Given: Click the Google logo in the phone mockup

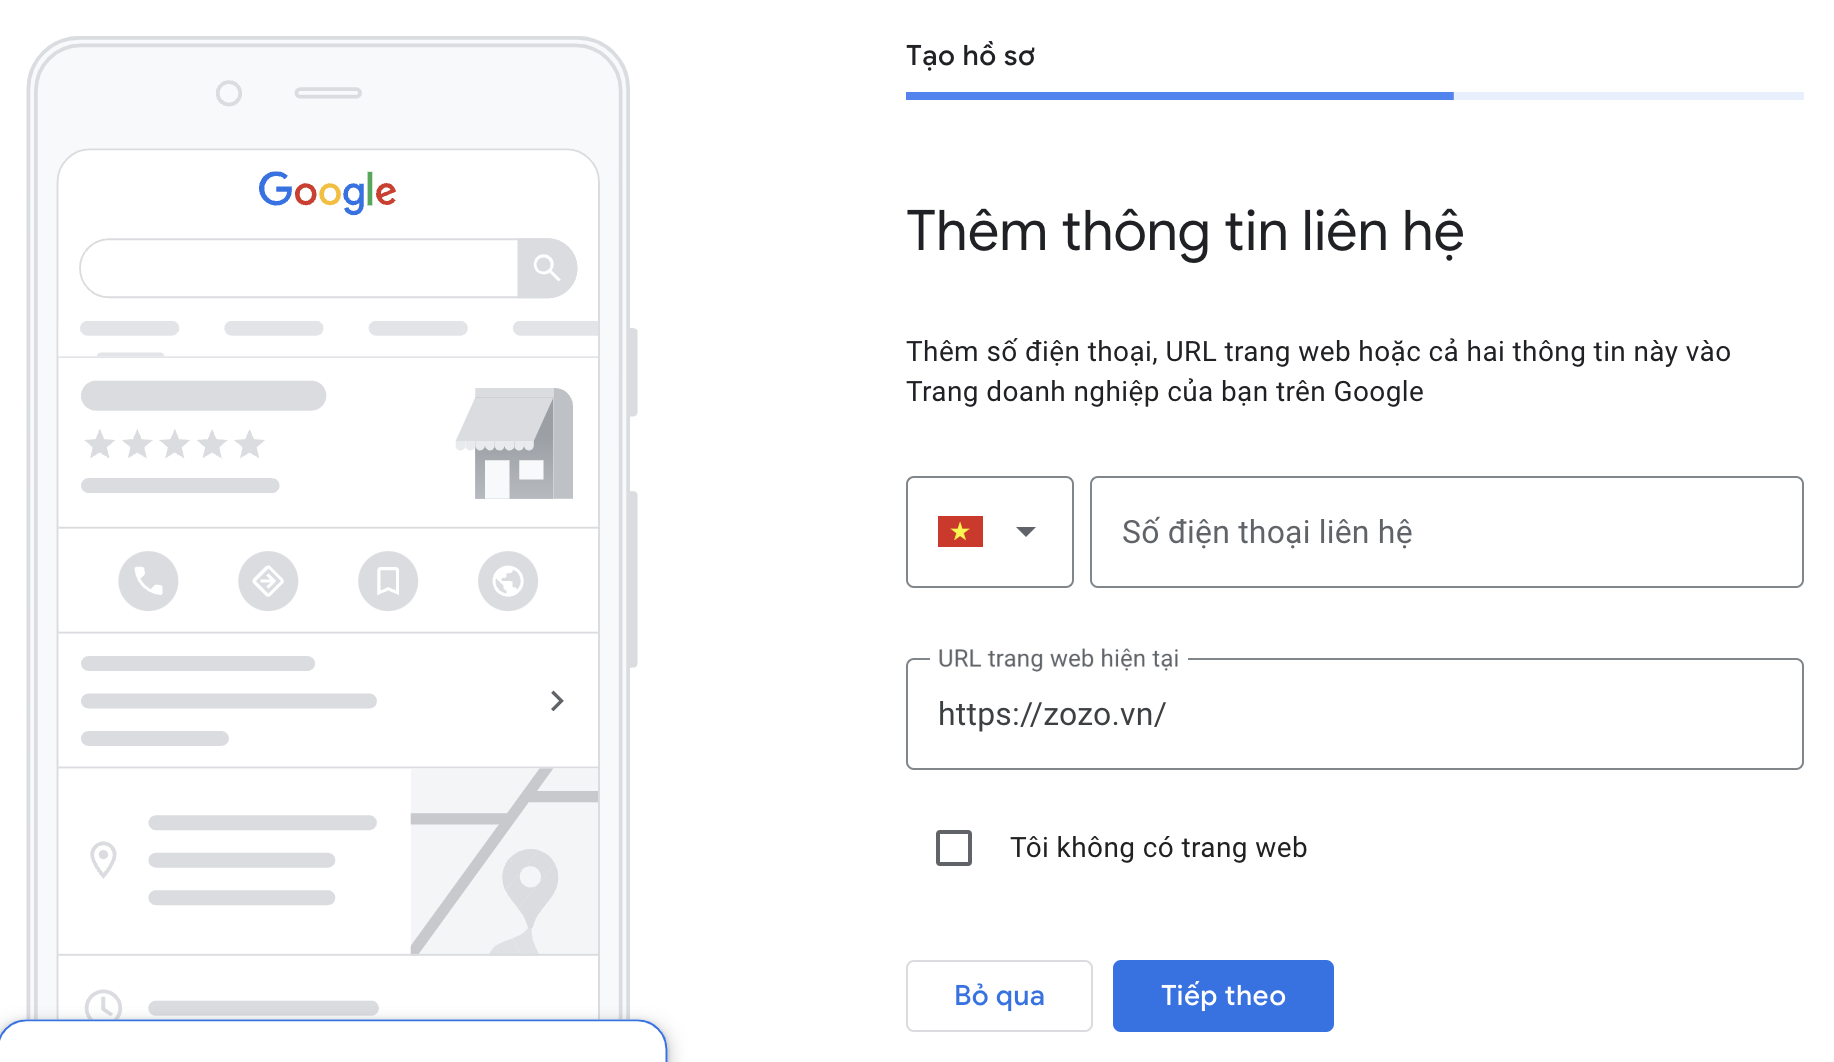Looking at the screenshot, I should coord(327,191).
